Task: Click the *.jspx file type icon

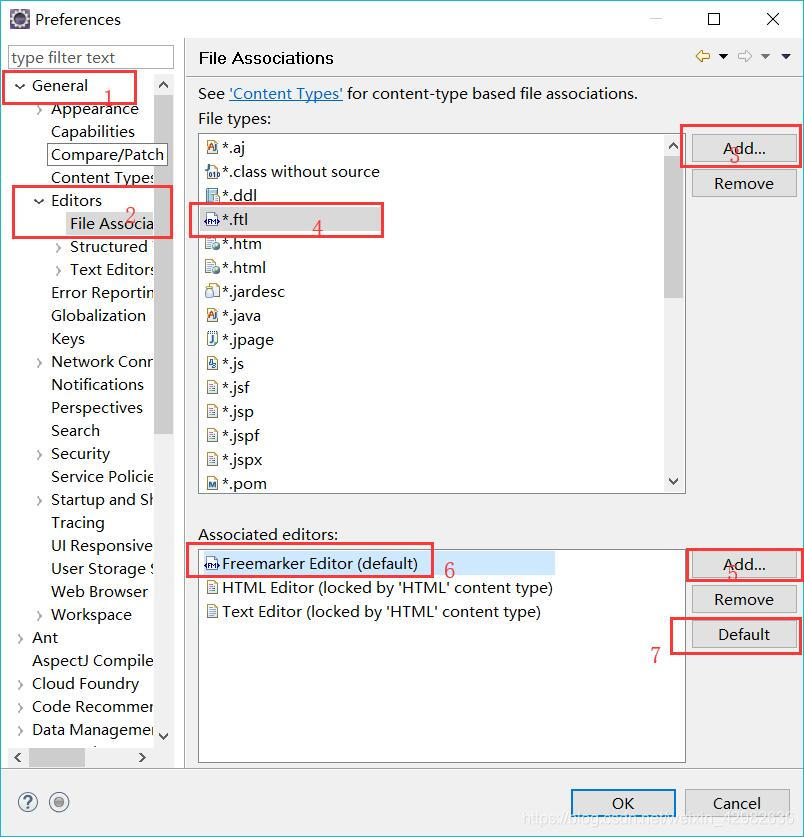Action: [212, 459]
